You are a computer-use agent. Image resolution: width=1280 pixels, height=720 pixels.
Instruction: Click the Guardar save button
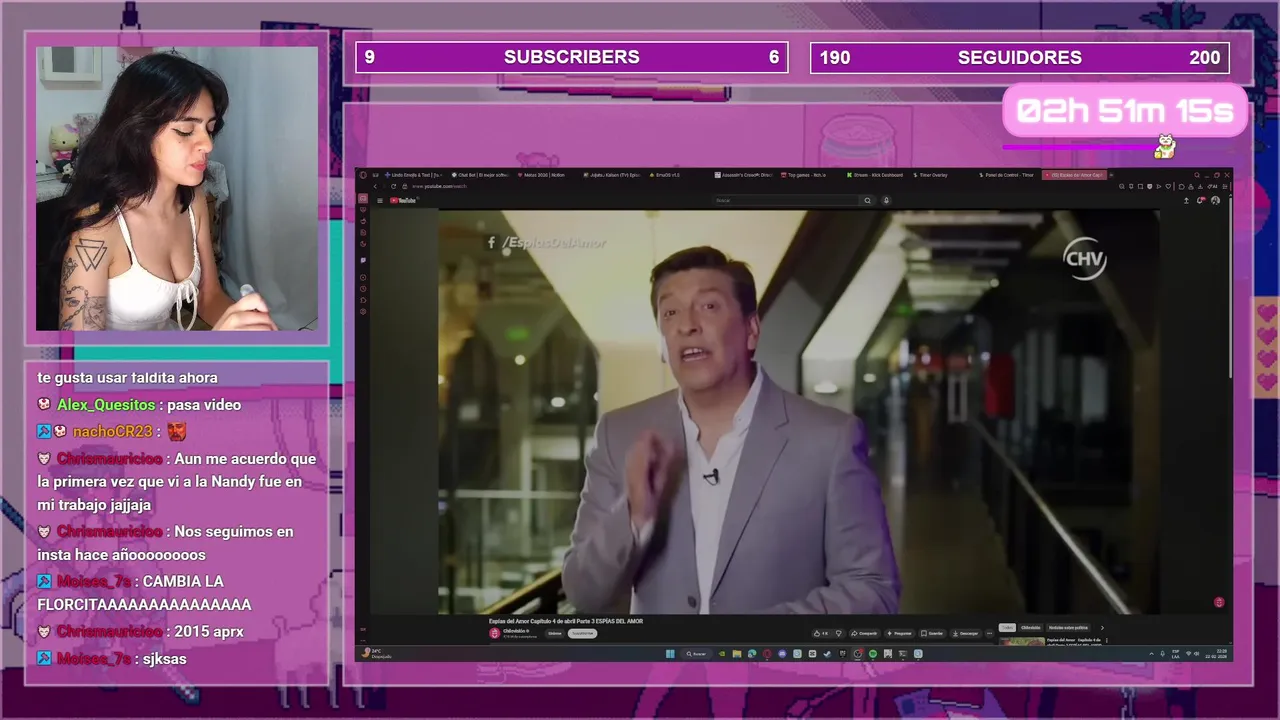(932, 633)
